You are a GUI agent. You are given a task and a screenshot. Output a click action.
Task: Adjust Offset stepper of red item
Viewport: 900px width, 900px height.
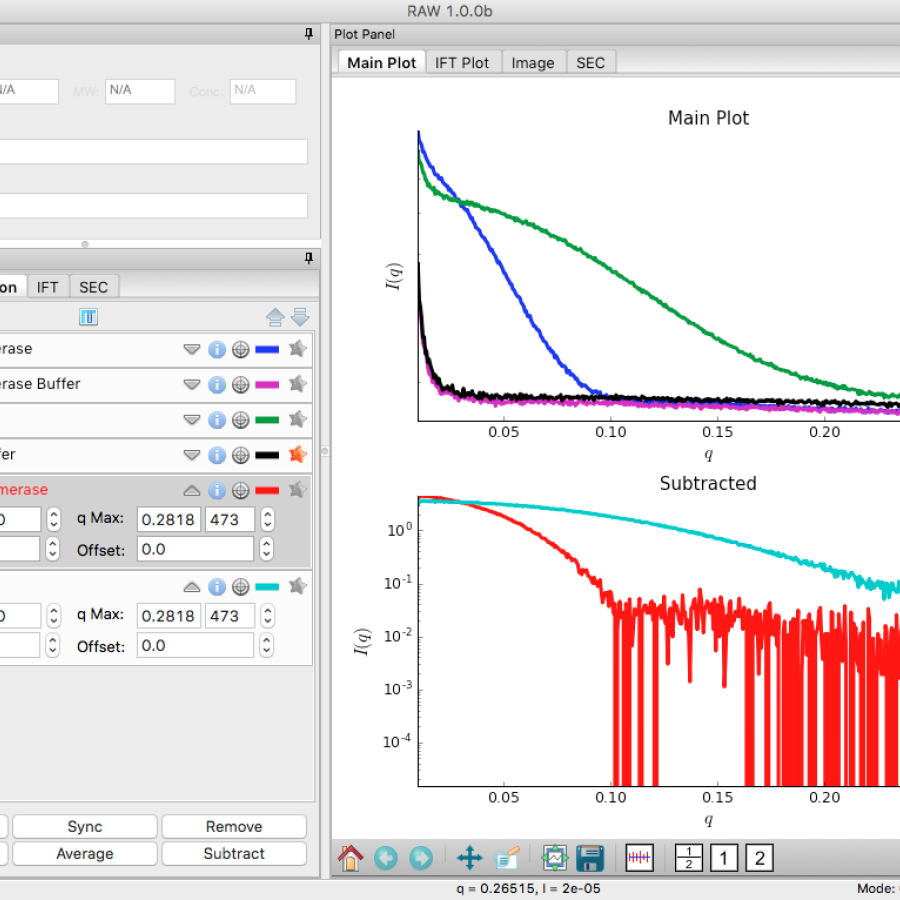(266, 549)
